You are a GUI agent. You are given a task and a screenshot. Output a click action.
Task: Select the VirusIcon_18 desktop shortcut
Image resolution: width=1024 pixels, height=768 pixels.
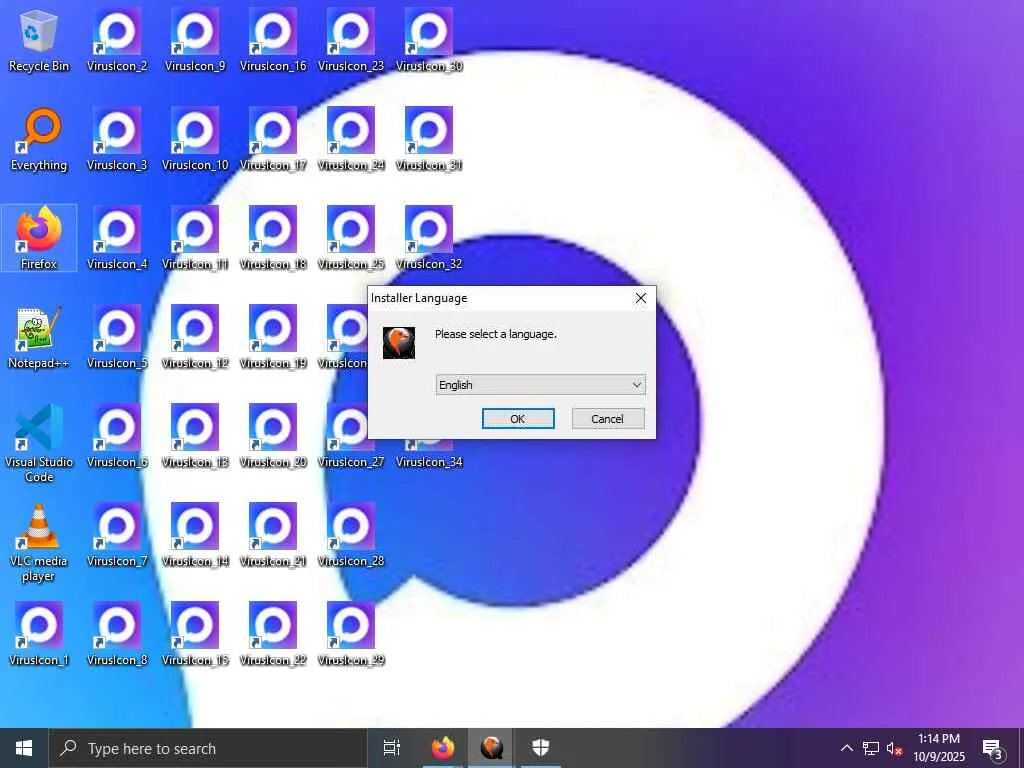point(273,238)
